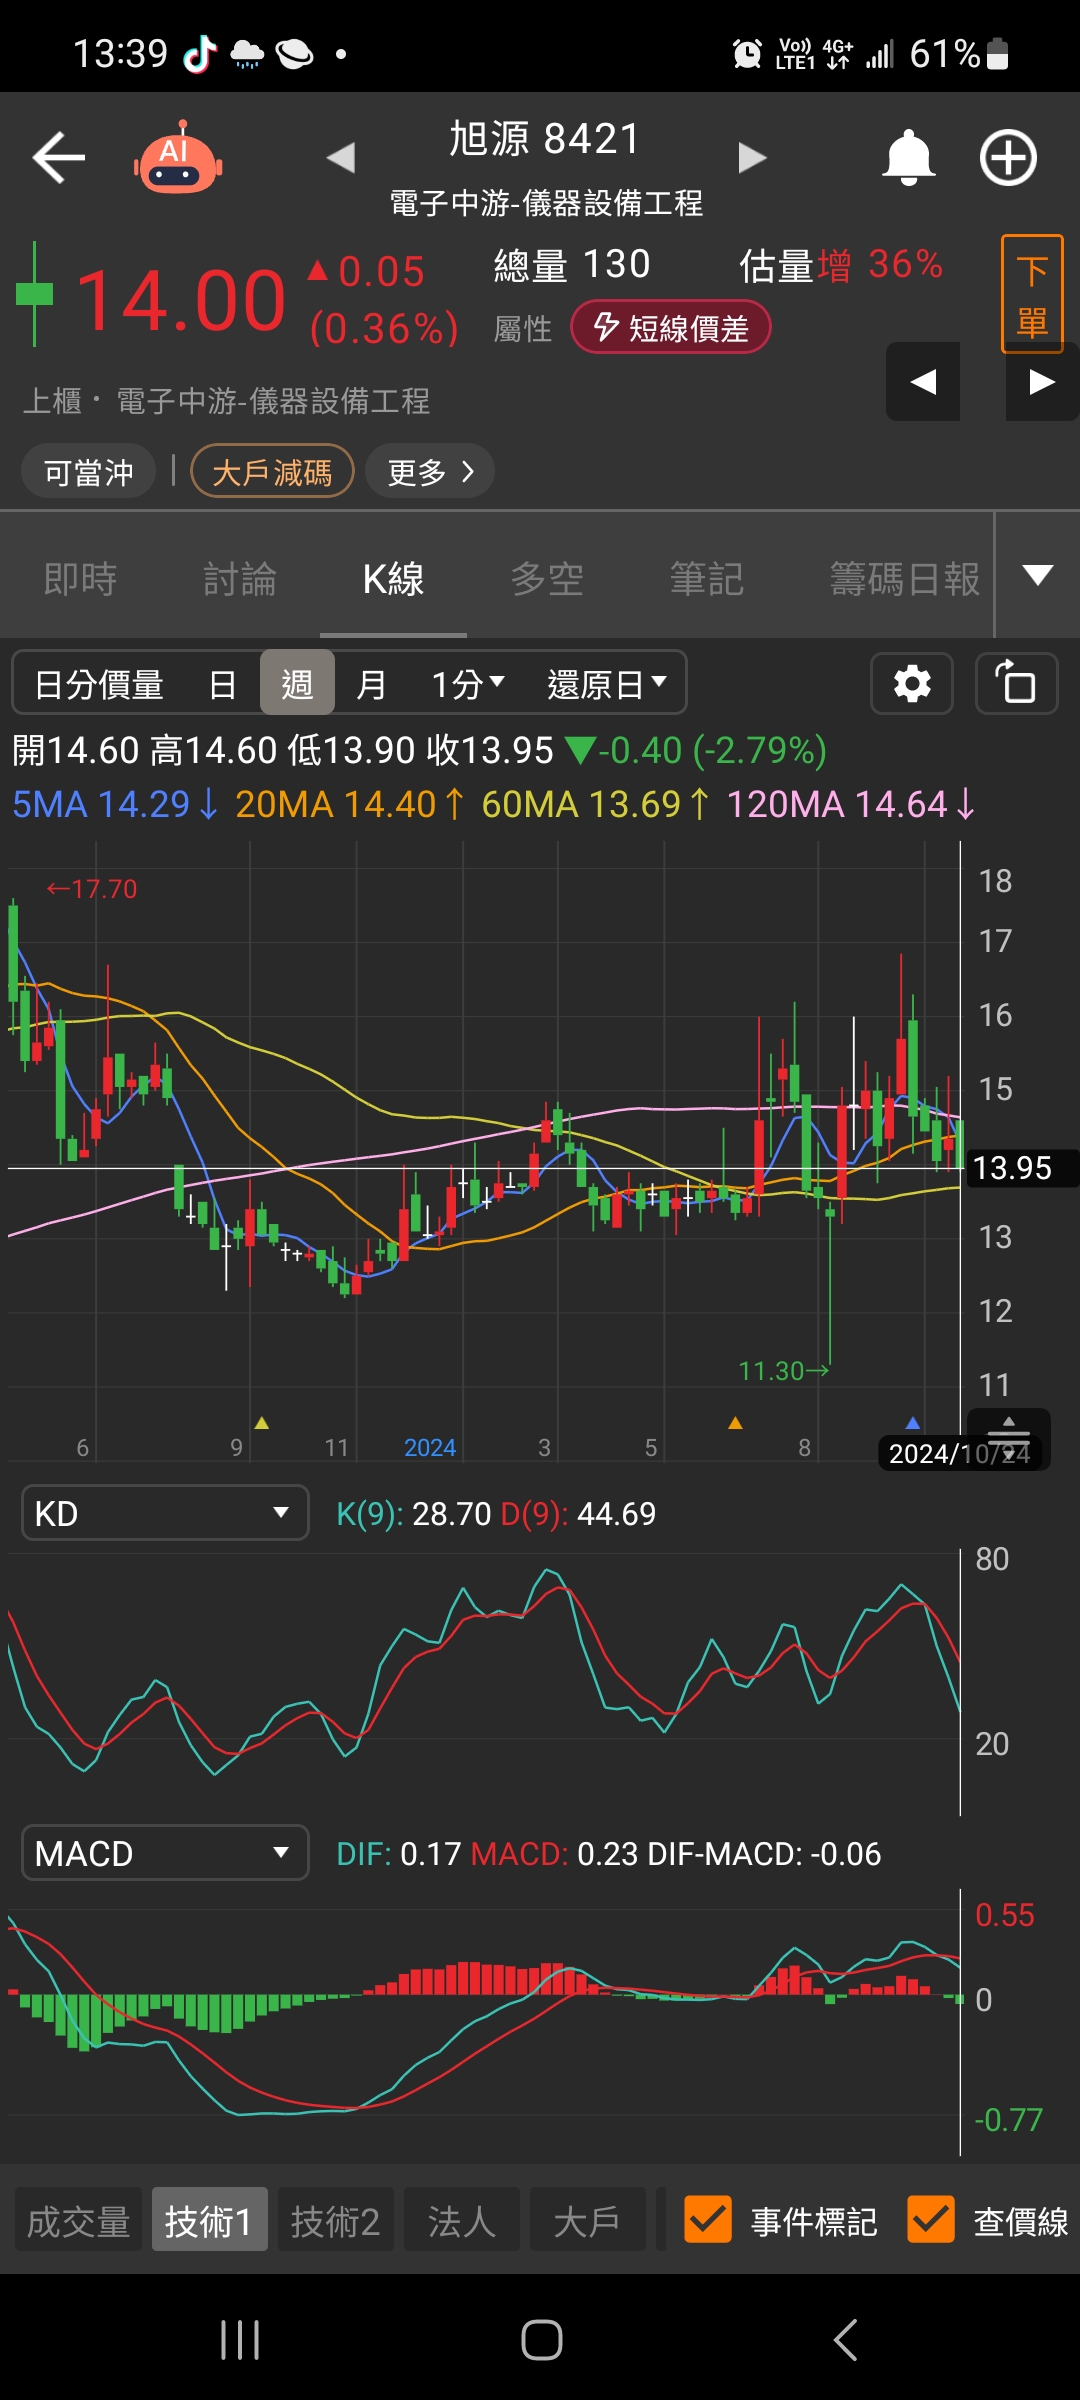Switch to the 討論 tab
The image size is (1080, 2400).
[x=240, y=578]
